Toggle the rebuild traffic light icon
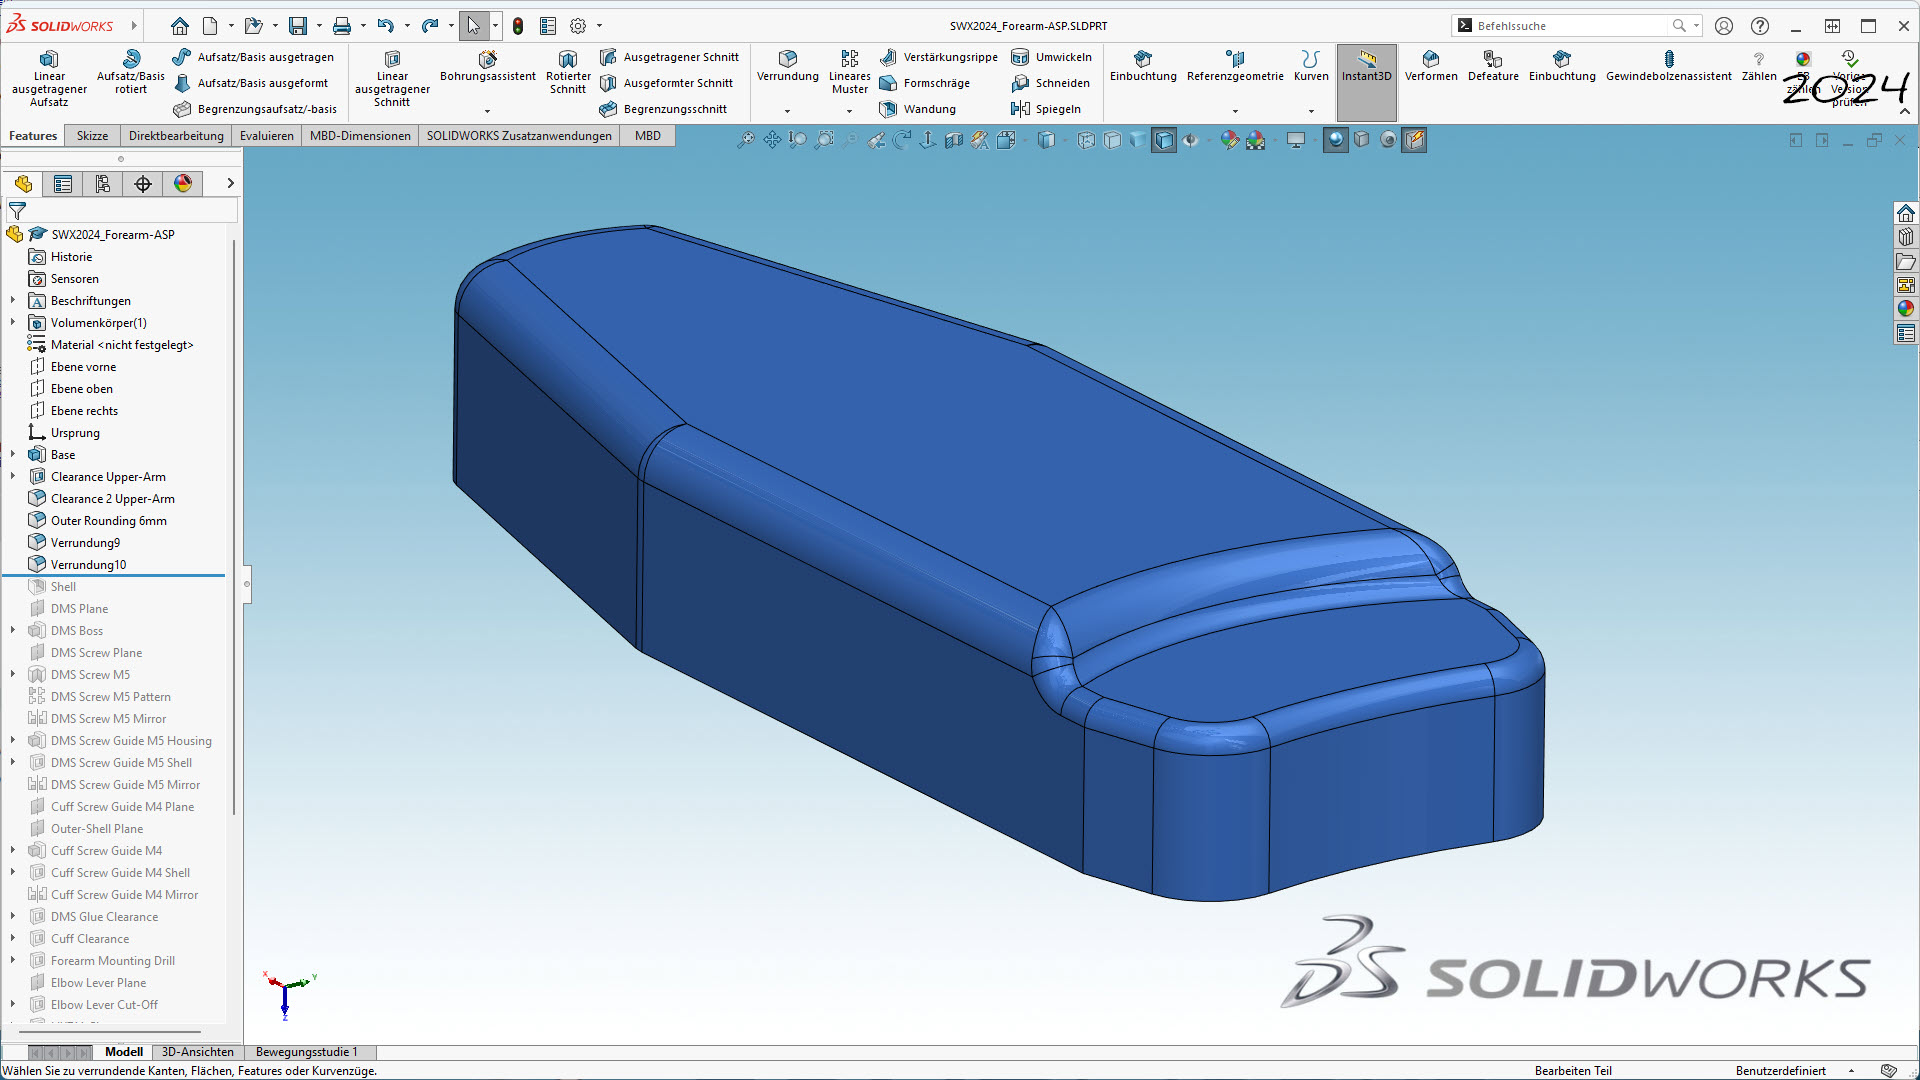The image size is (1920, 1080). (x=518, y=26)
